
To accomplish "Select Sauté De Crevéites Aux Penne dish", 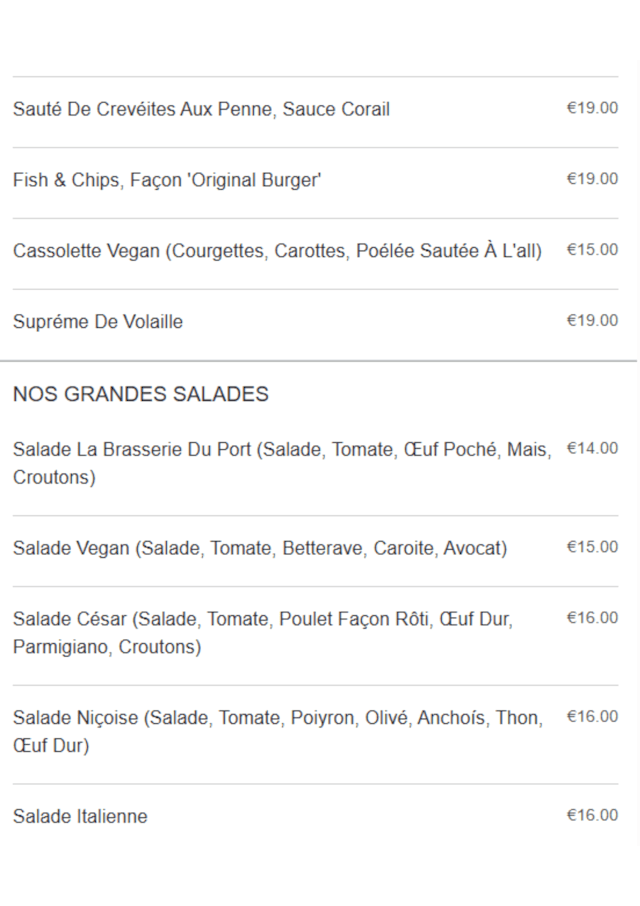I will [201, 109].
